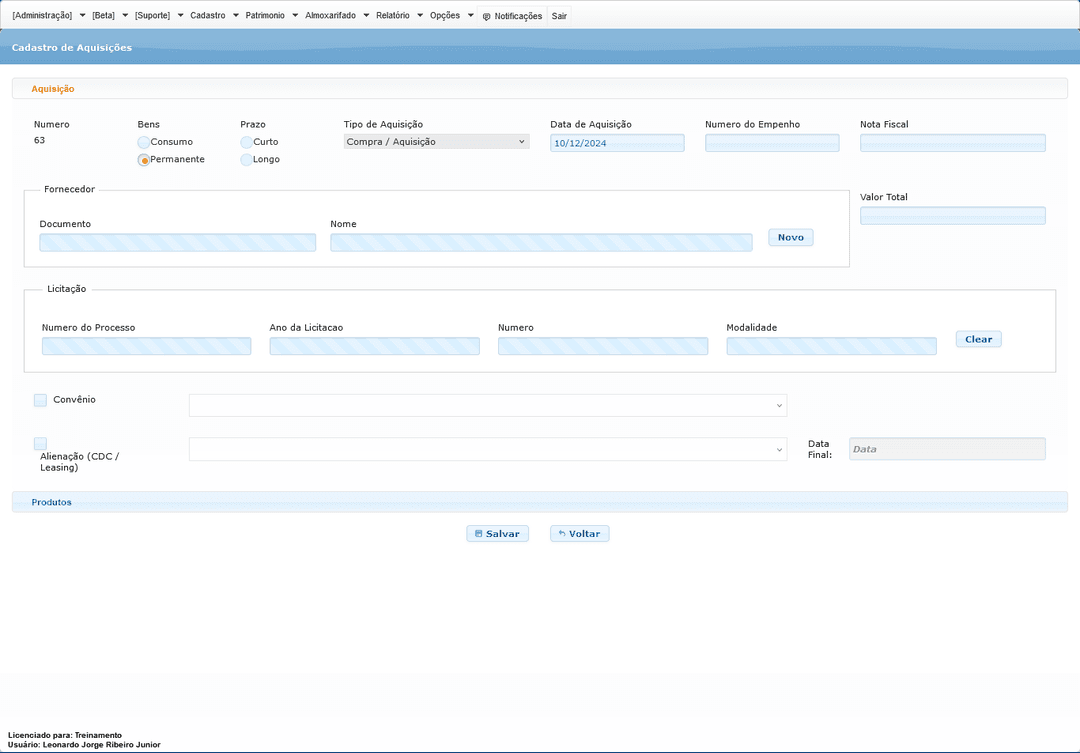This screenshot has height=753, width=1080.
Task: Click the arrow next to Almoxarifado
Action: tap(366, 15)
